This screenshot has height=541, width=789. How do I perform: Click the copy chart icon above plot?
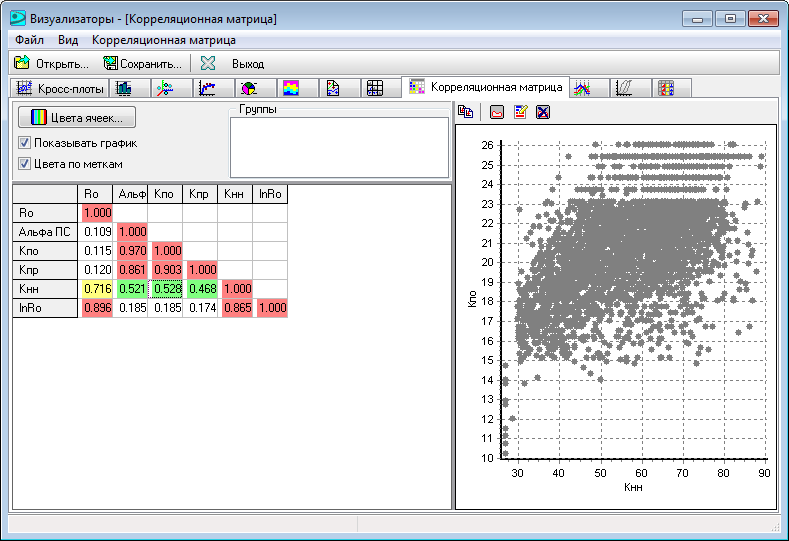coord(465,112)
